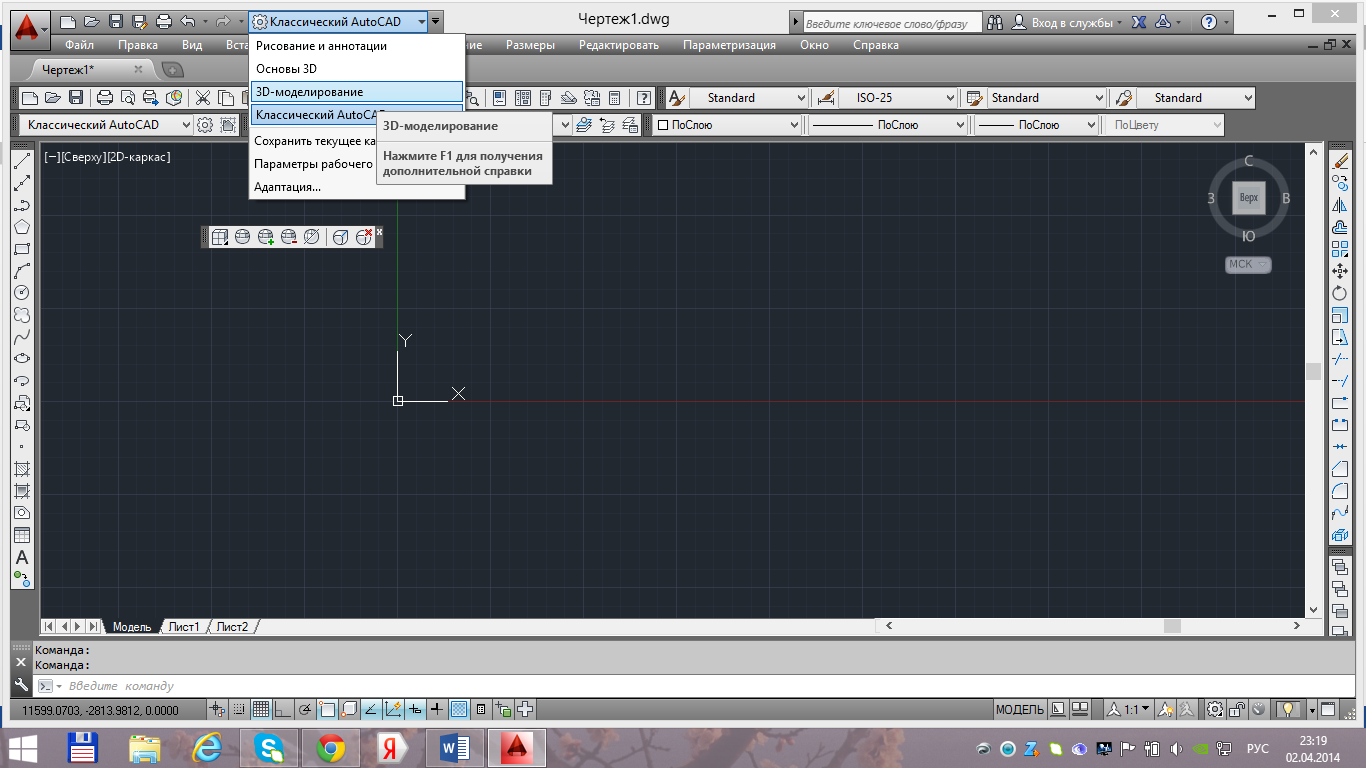Toggle the МОДЕЛЬ model space button
This screenshot has height=768, width=1366.
1020,709
